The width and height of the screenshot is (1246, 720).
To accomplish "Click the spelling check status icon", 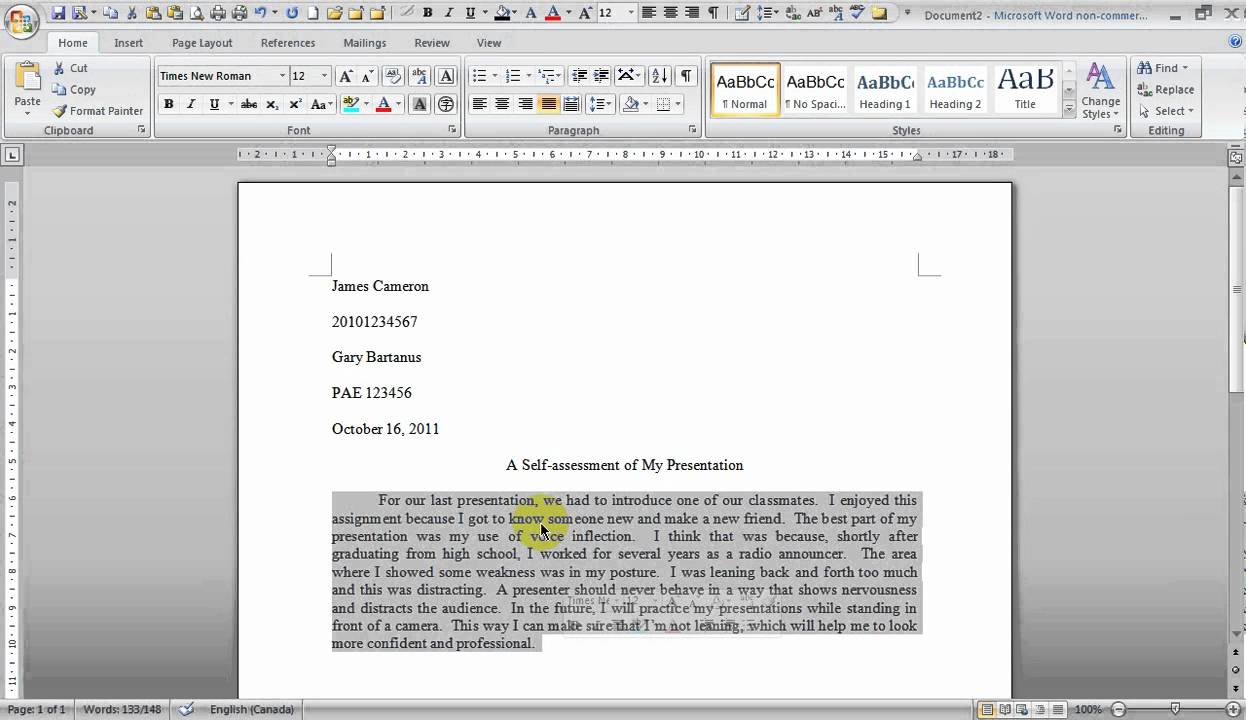I will [187, 709].
